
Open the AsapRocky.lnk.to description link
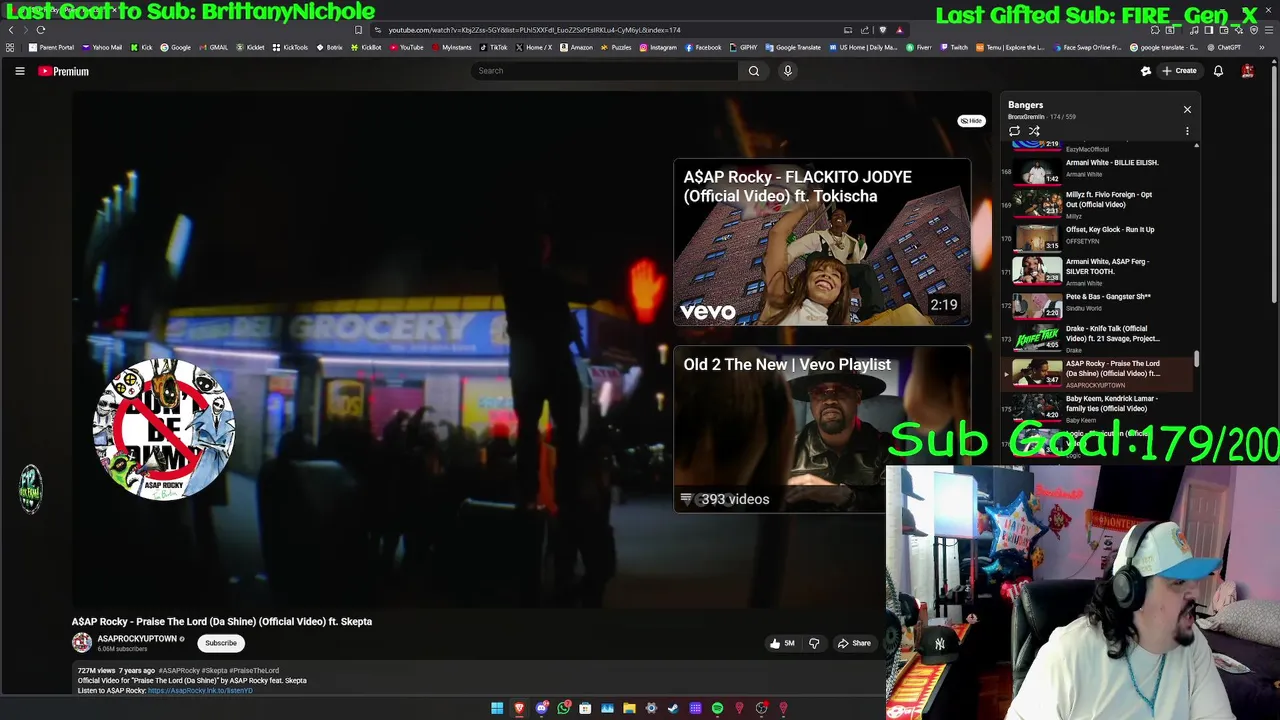(200, 690)
